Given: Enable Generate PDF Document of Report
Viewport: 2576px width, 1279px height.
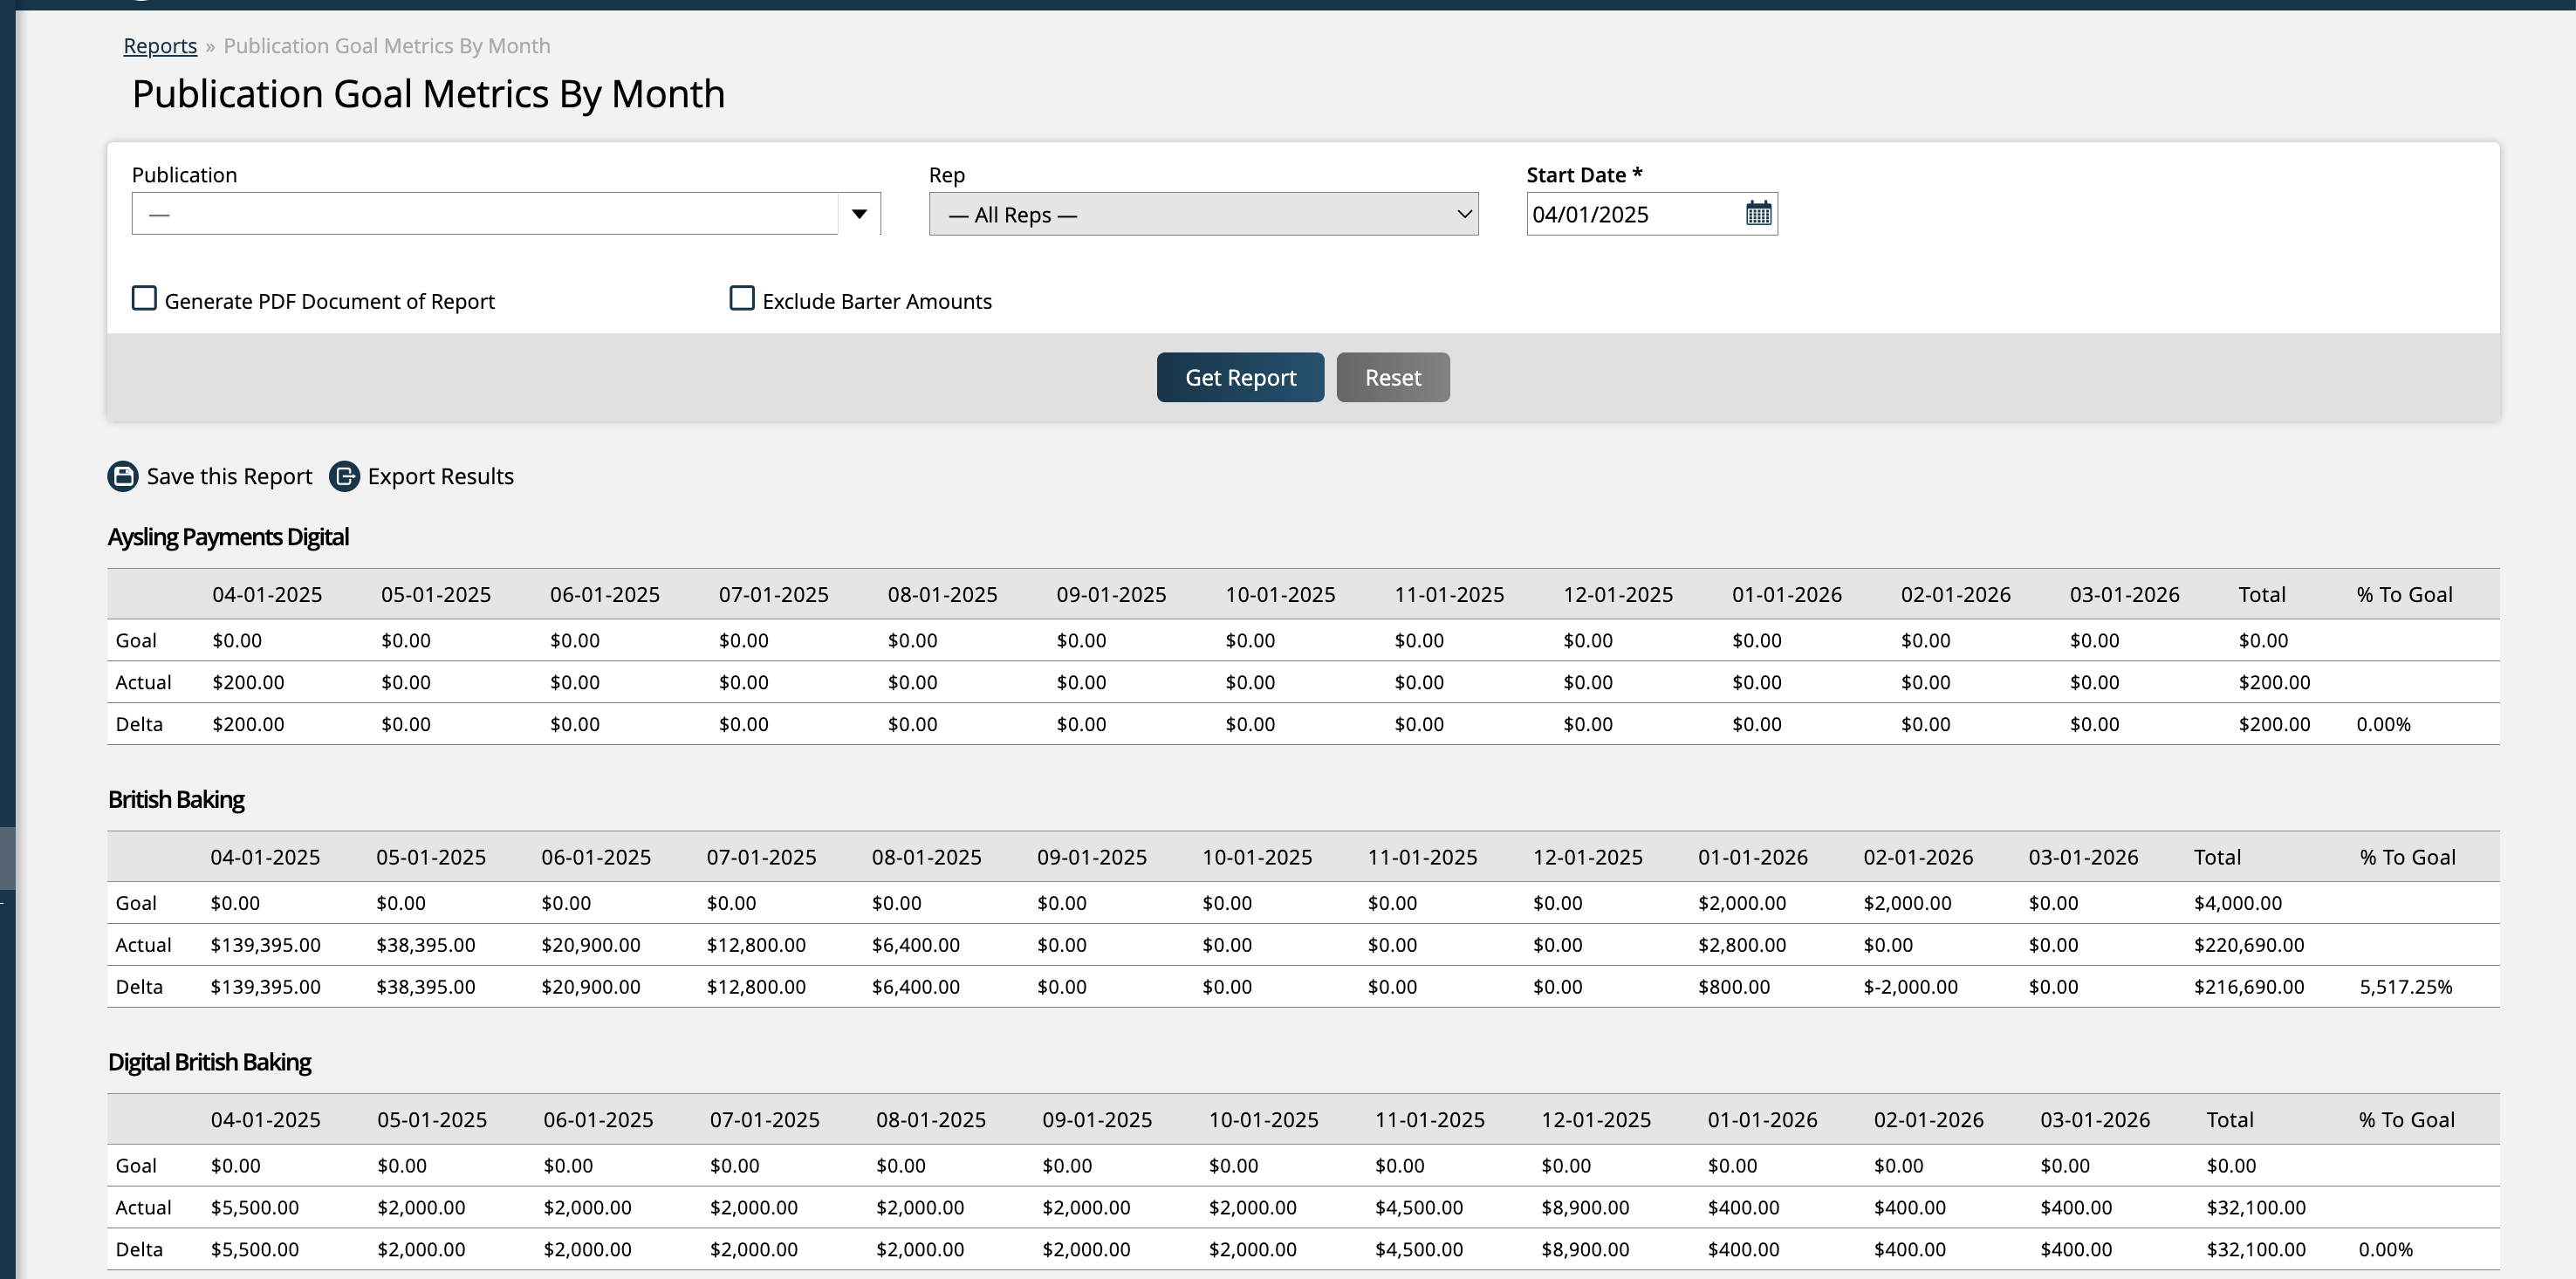Looking at the screenshot, I should pos(144,298).
